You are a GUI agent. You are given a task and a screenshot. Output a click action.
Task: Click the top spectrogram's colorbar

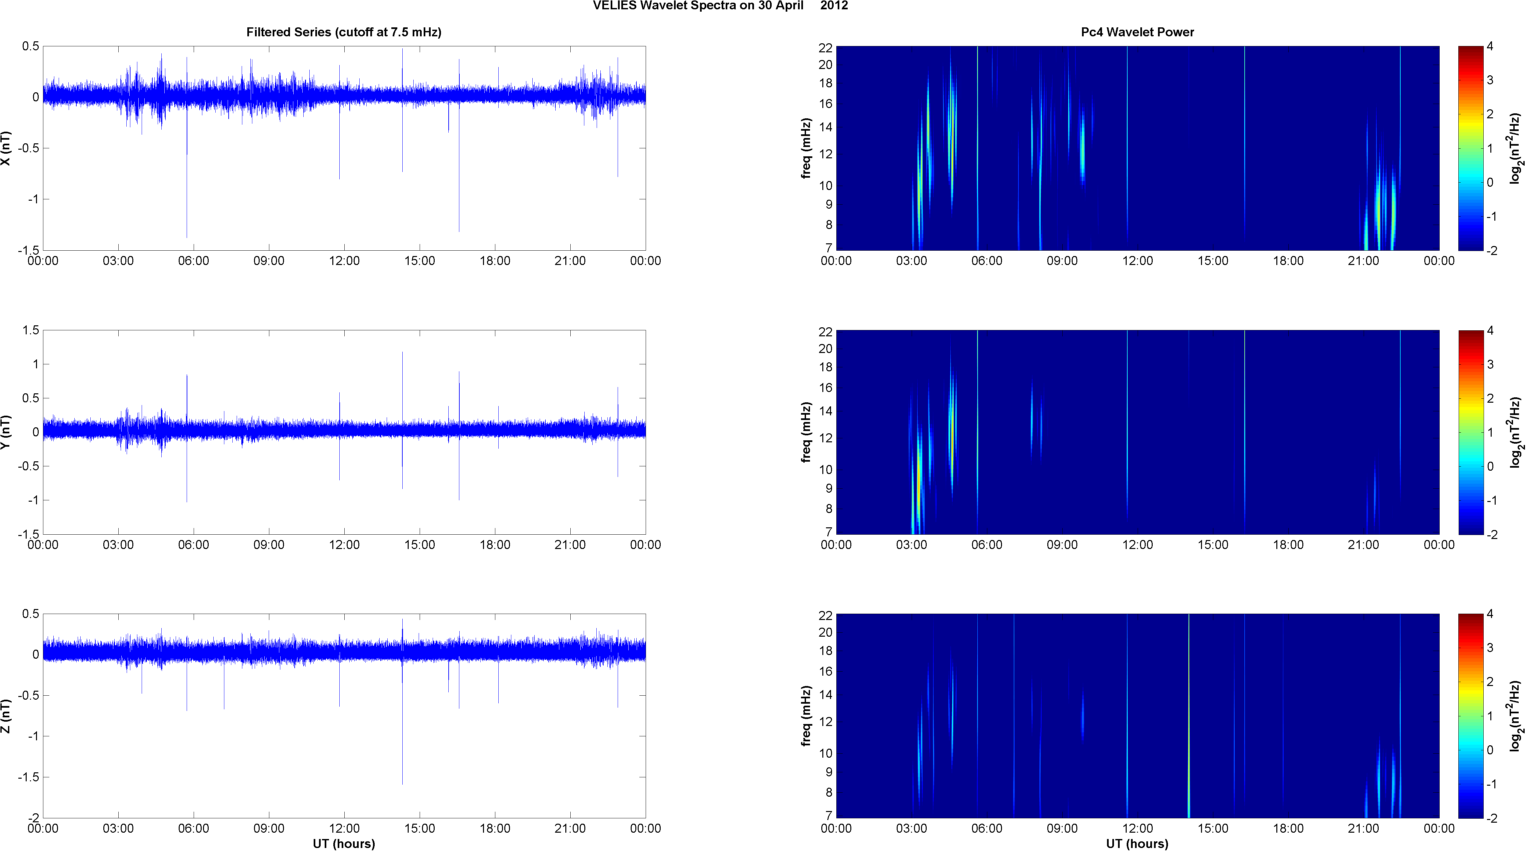pos(1470,148)
